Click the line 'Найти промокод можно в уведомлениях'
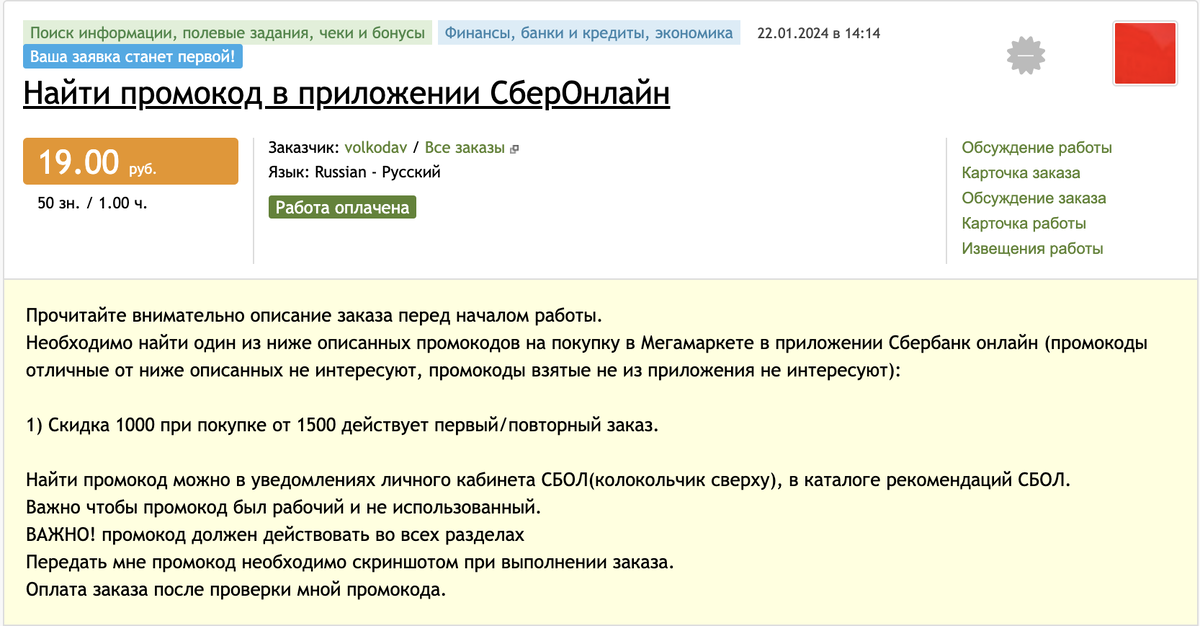The image size is (1200, 626). (x=548, y=479)
